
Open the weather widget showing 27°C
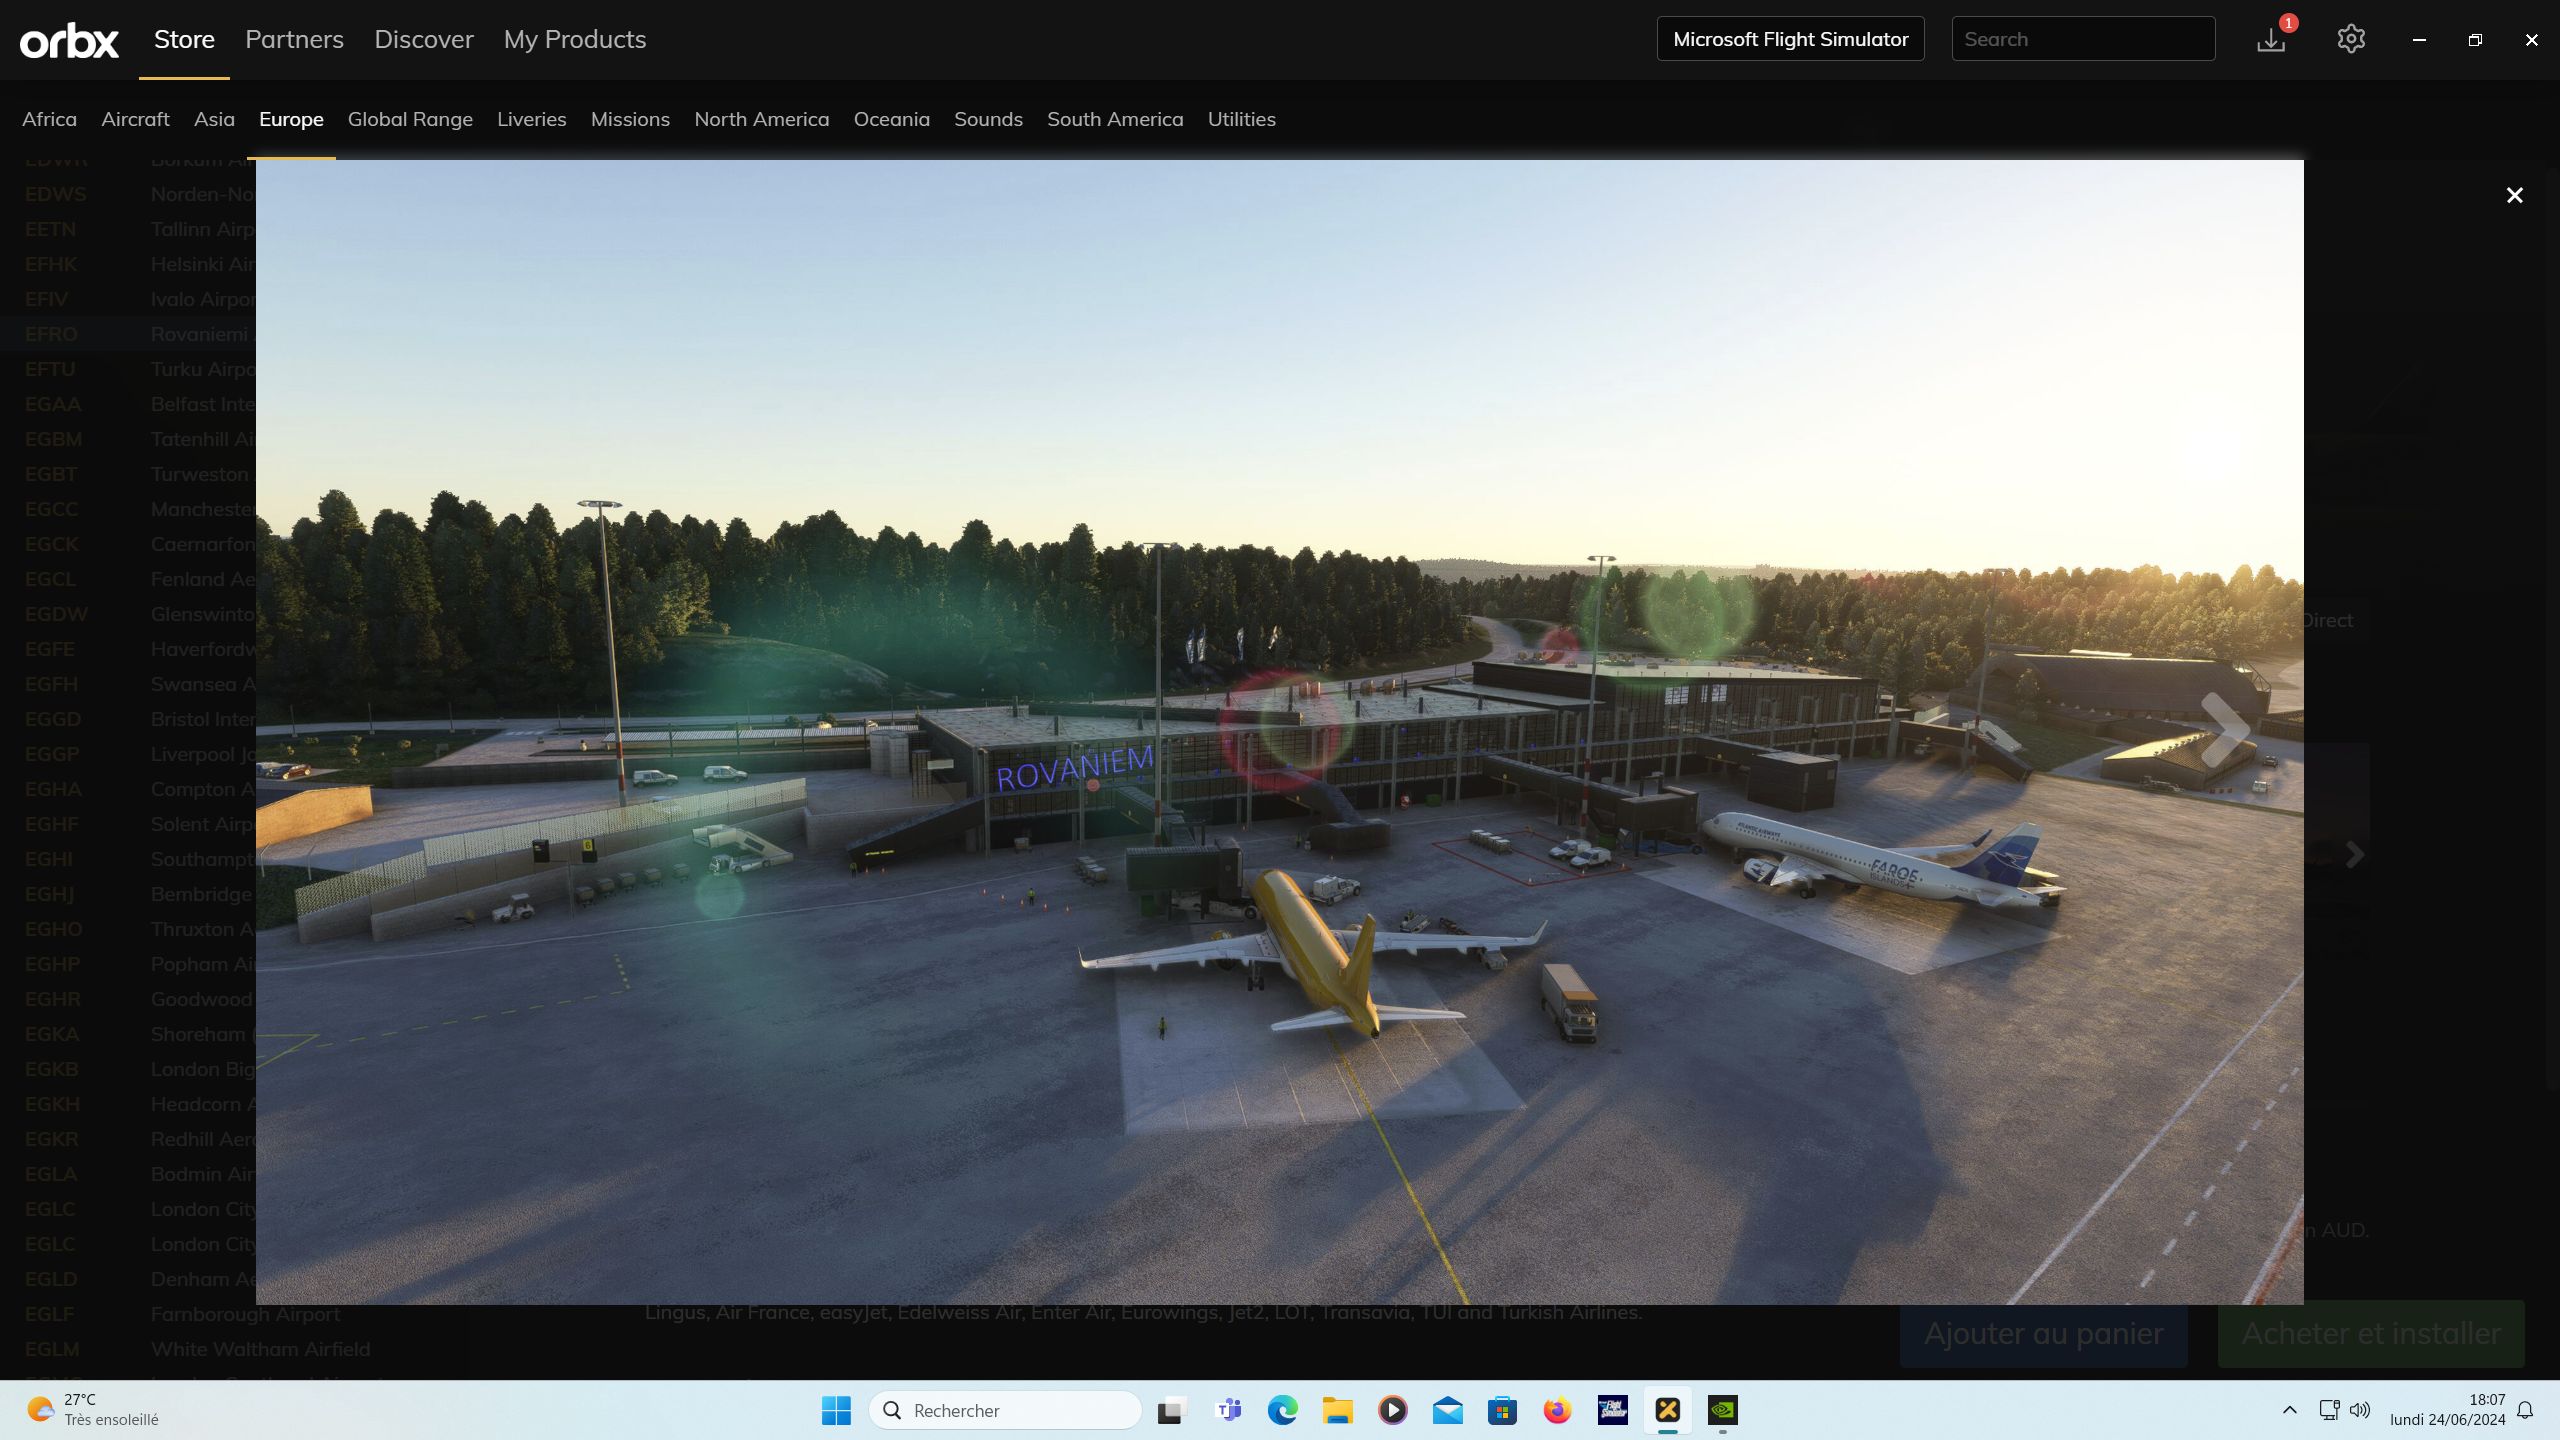(x=92, y=1410)
